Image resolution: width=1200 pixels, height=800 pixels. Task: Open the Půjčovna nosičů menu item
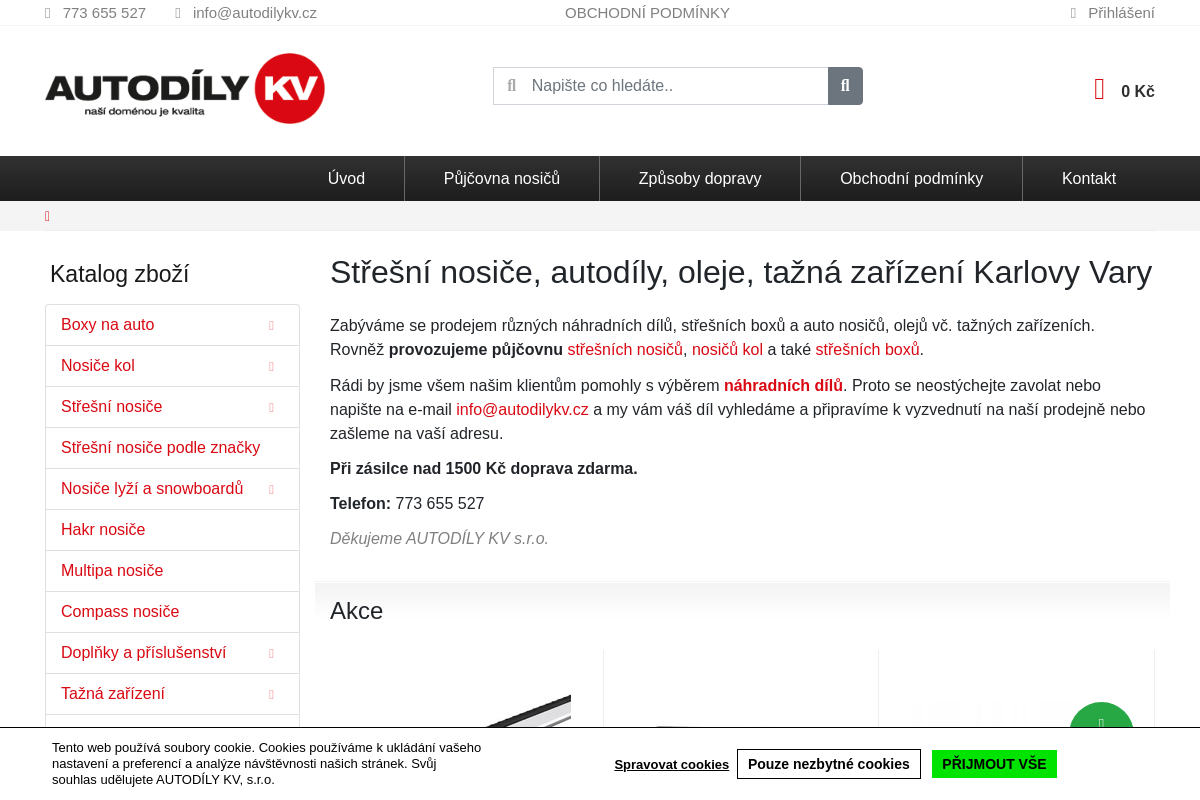[501, 178]
